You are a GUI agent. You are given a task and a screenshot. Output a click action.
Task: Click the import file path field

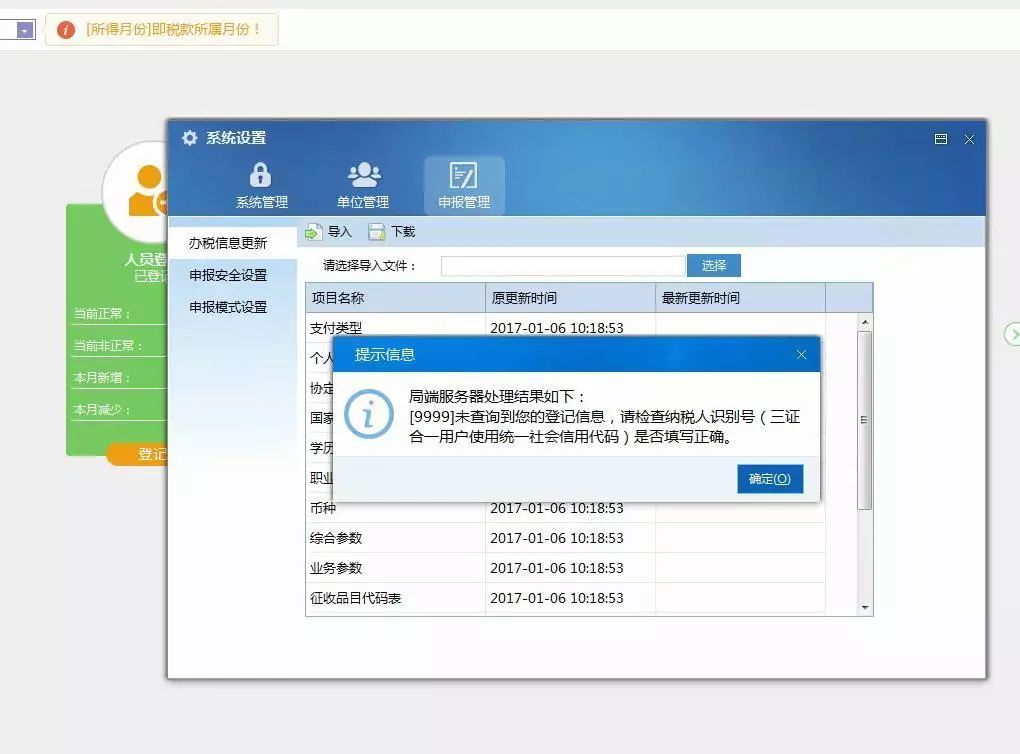point(563,265)
